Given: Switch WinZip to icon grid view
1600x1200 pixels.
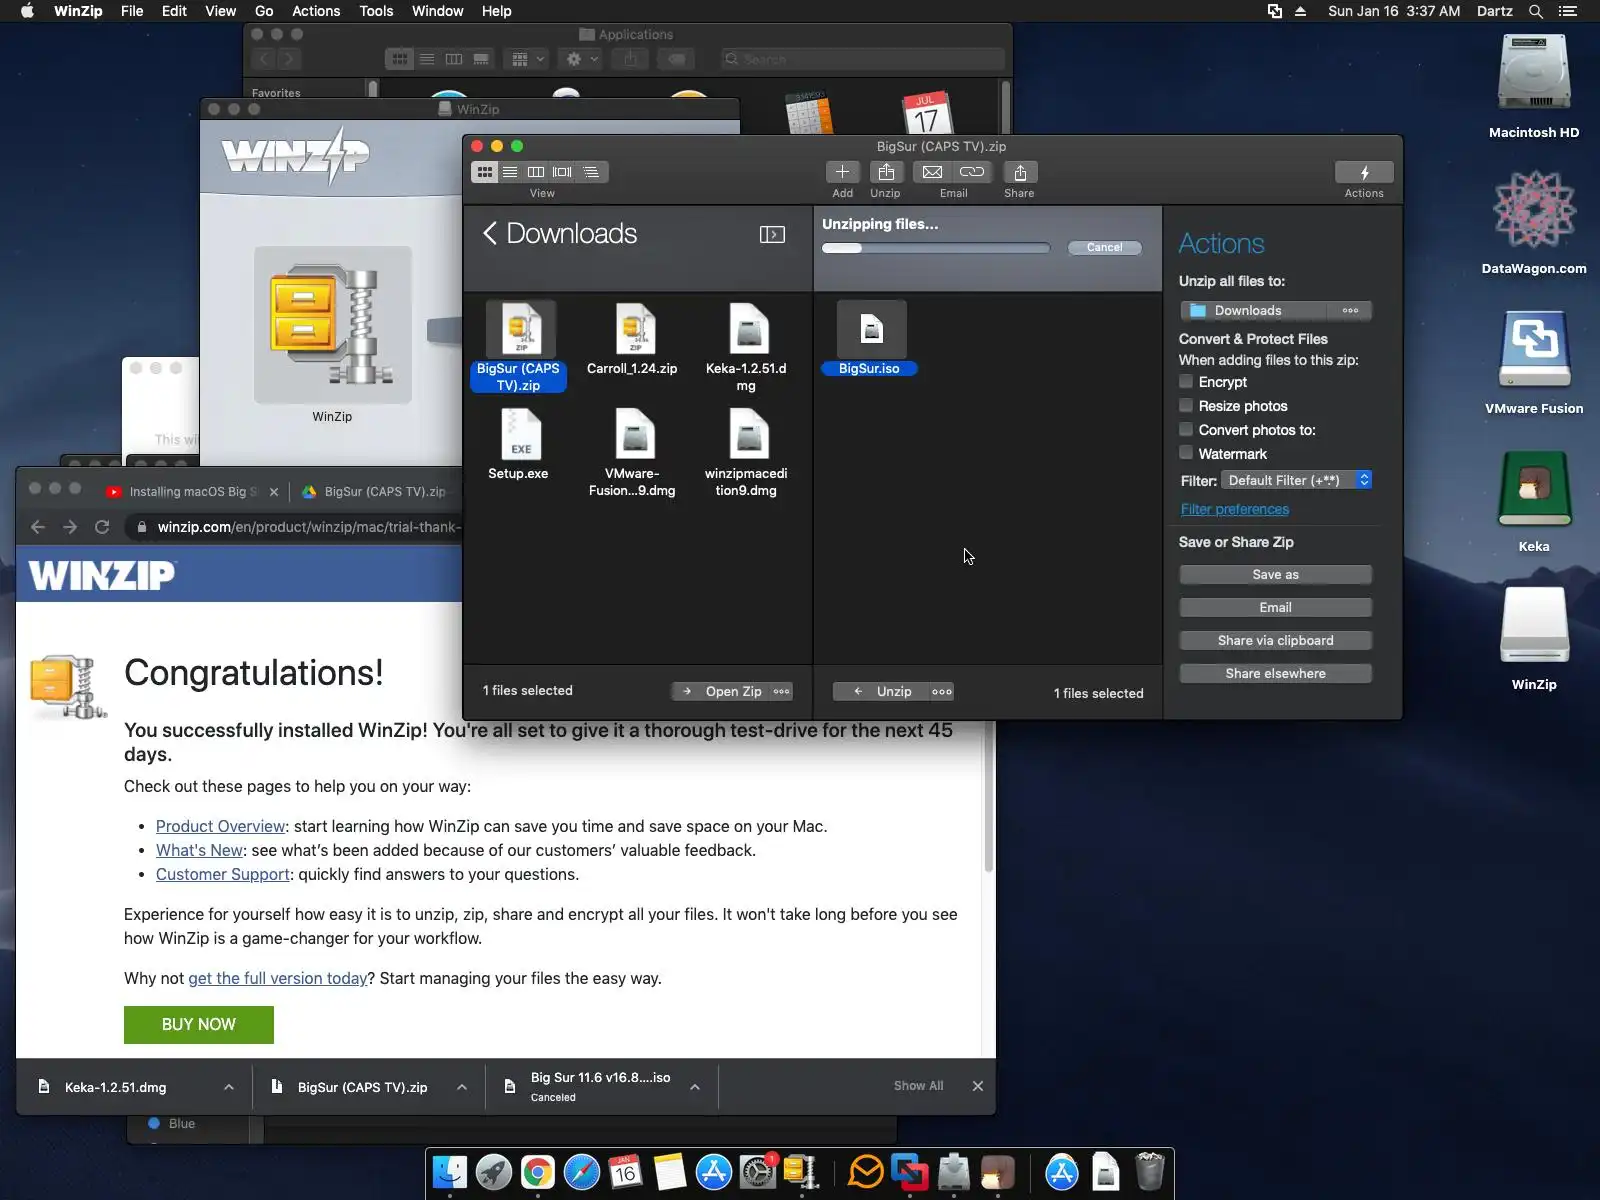Looking at the screenshot, I should (485, 172).
